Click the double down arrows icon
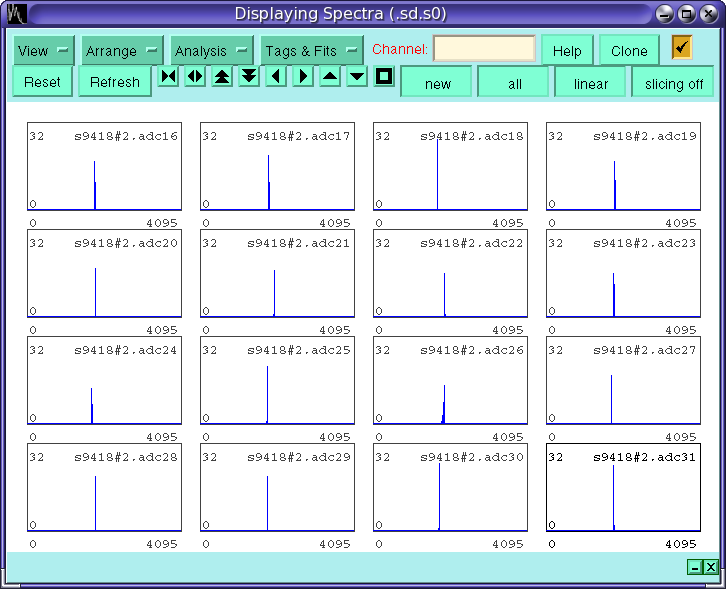The height and width of the screenshot is (589, 726). point(249,77)
